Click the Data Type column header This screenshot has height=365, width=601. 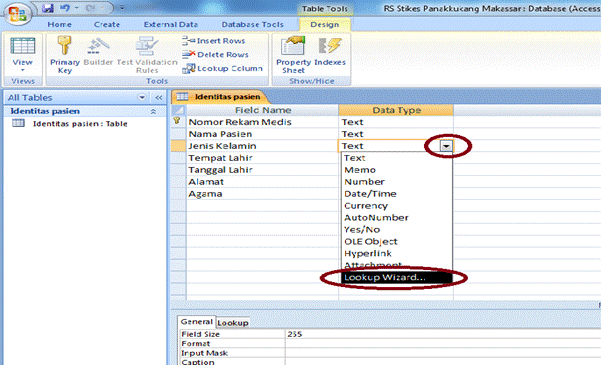point(396,110)
